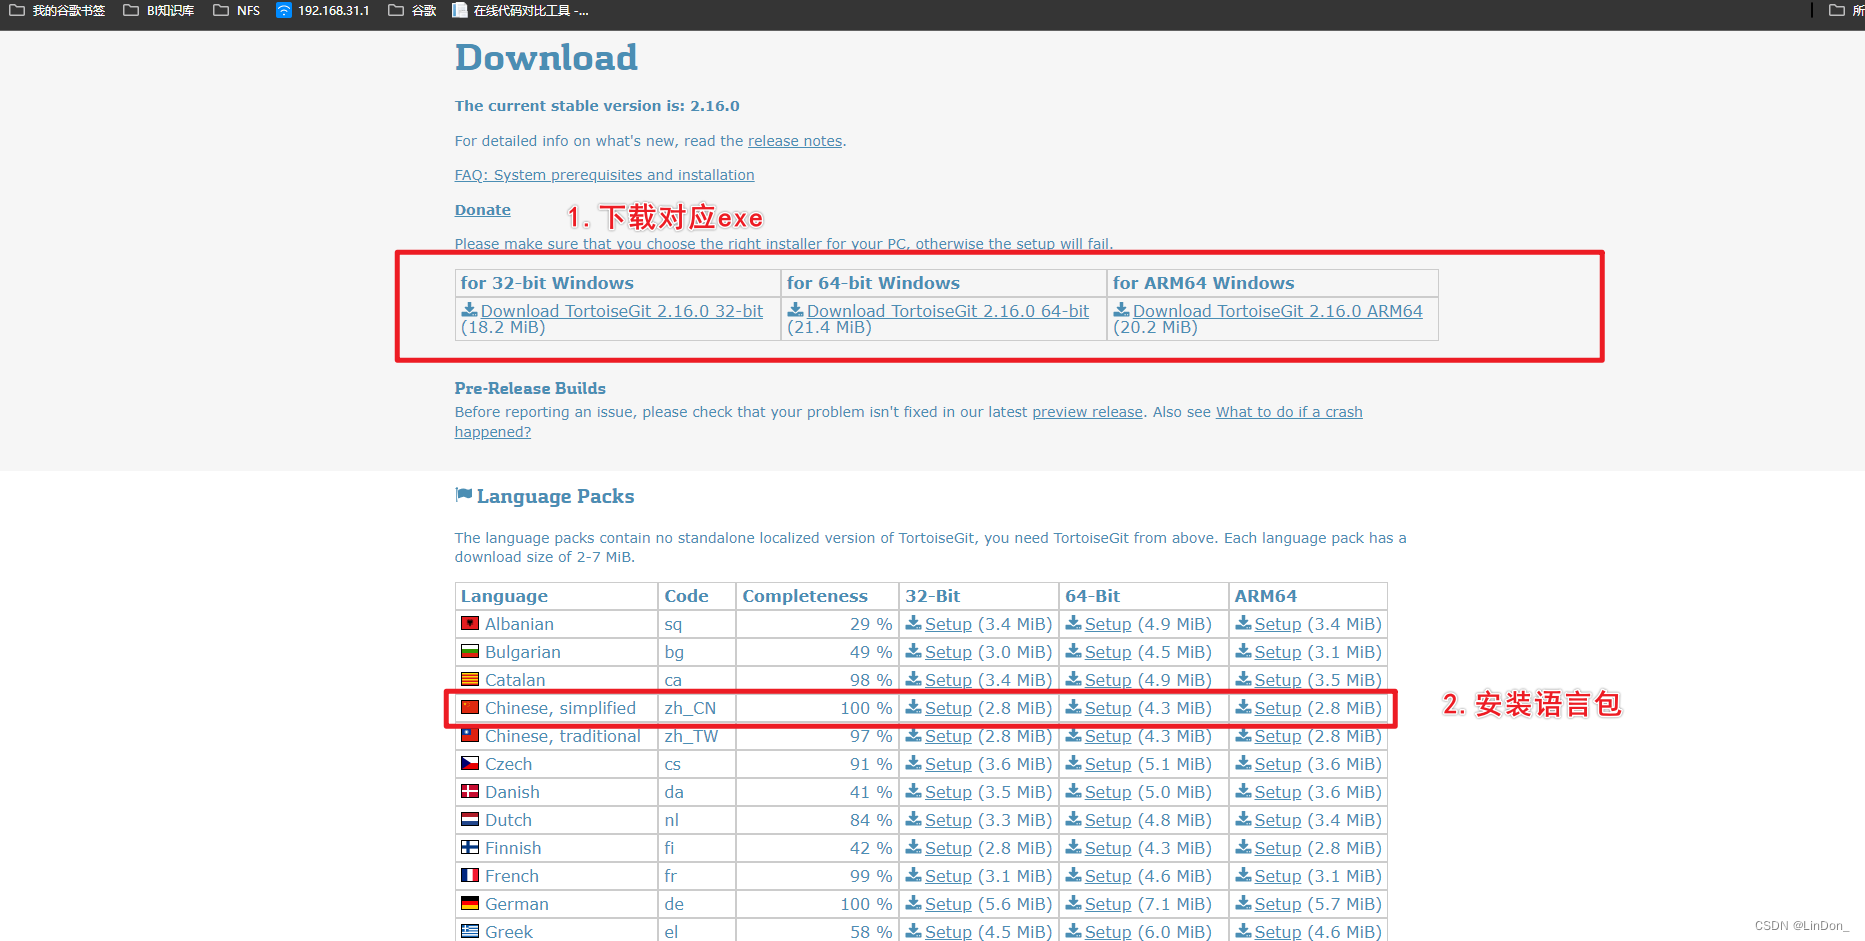Image resolution: width=1865 pixels, height=941 pixels.
Task: Download Chinese simplified ARM64 Setup
Action: [x=1278, y=708]
